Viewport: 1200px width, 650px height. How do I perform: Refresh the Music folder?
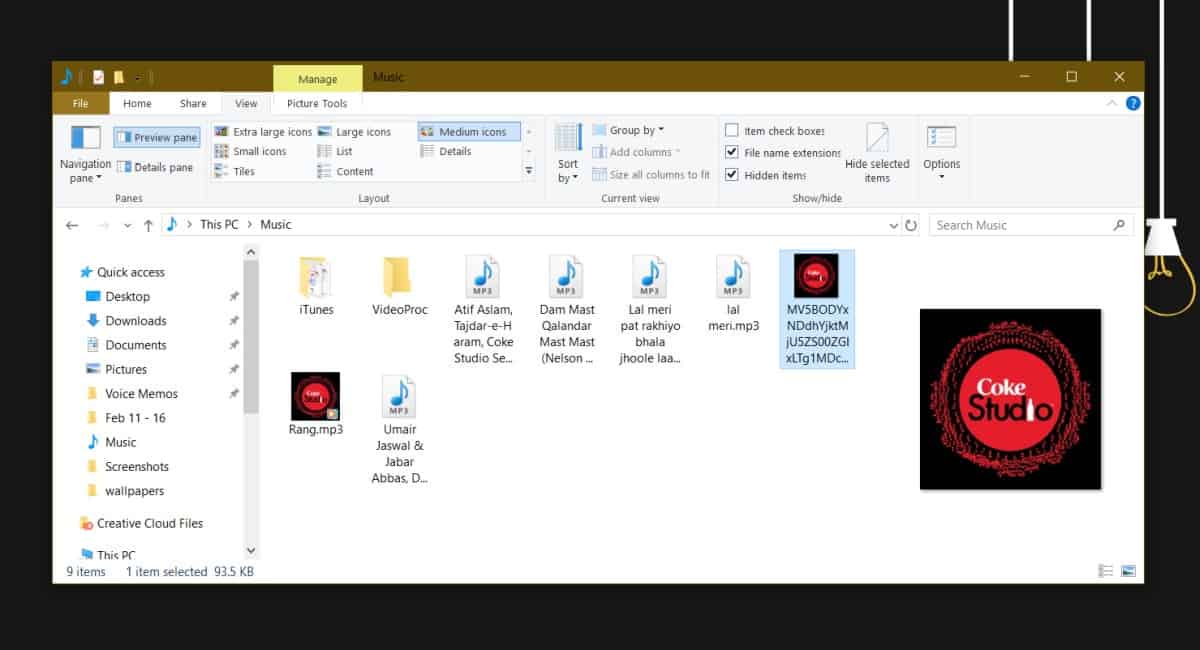911,226
